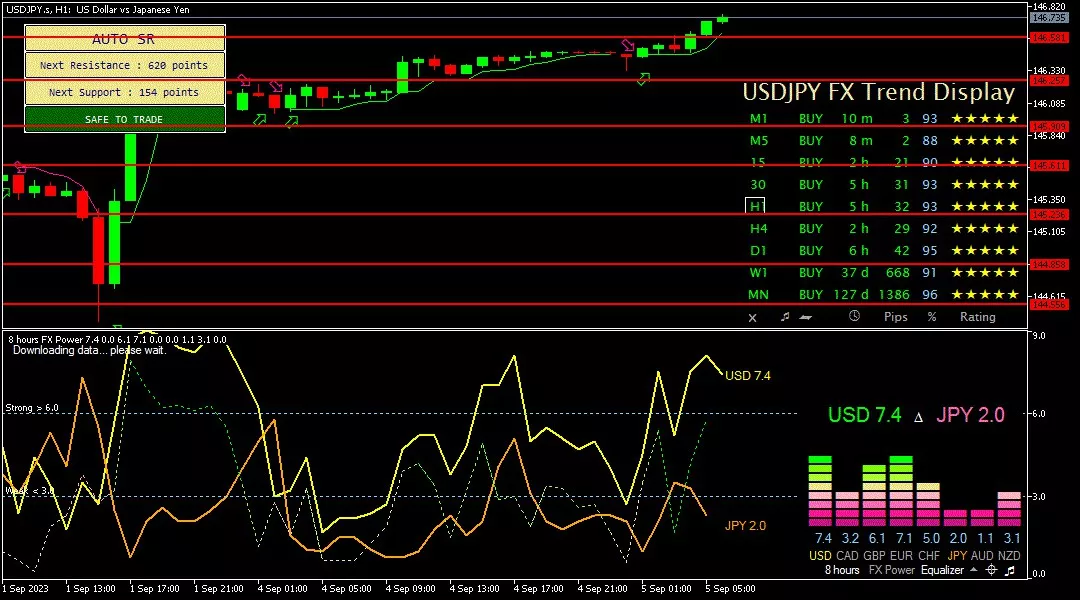
Task: Select AUD currency label under the equalizer
Action: pos(983,555)
